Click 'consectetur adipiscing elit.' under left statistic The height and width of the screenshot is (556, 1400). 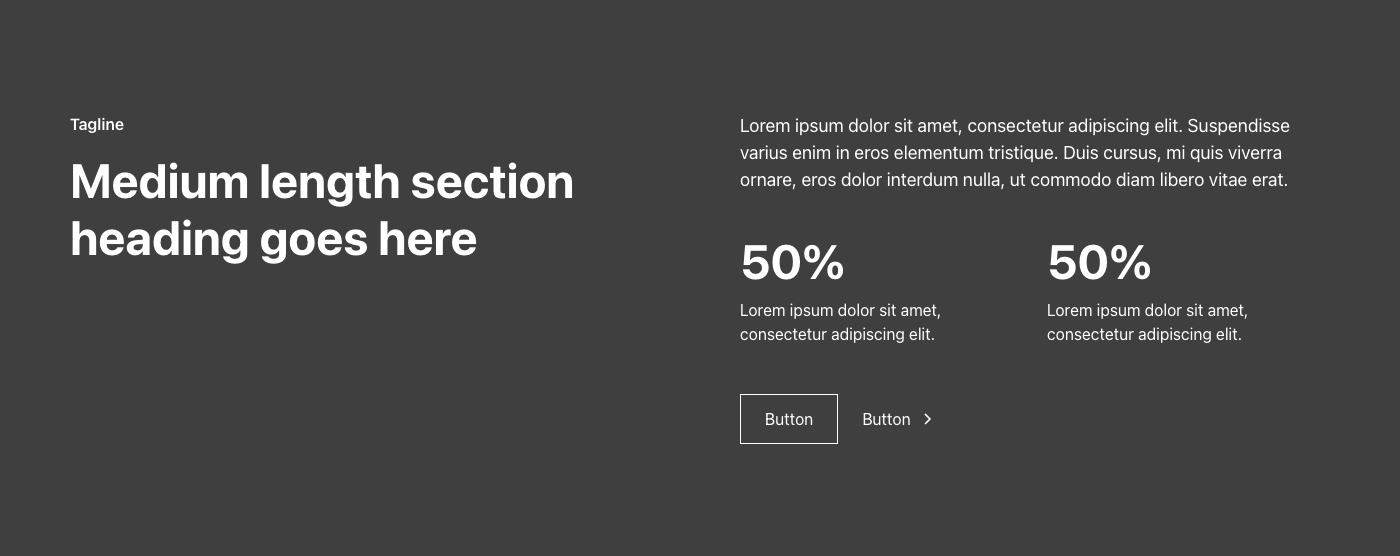click(837, 335)
